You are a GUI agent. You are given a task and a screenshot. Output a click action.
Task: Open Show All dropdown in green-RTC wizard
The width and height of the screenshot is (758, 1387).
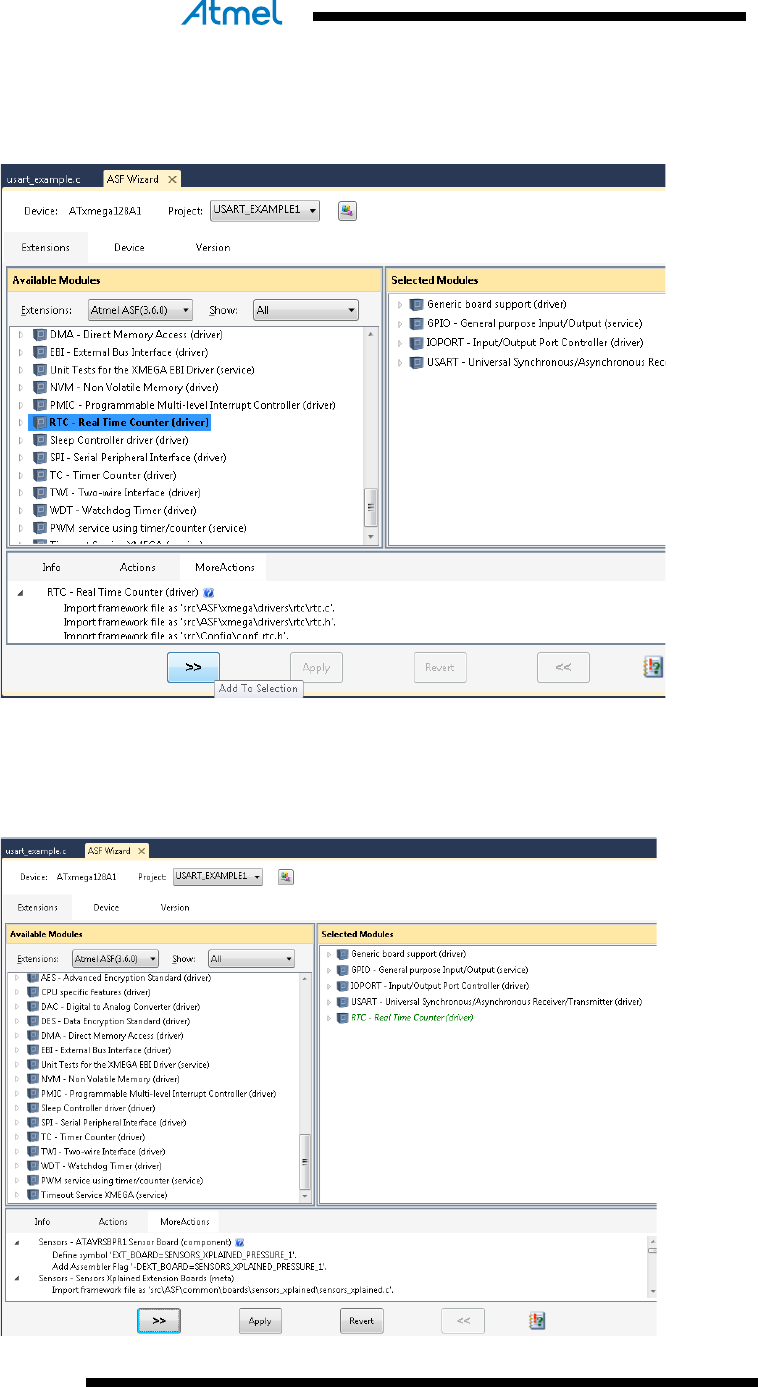251,958
